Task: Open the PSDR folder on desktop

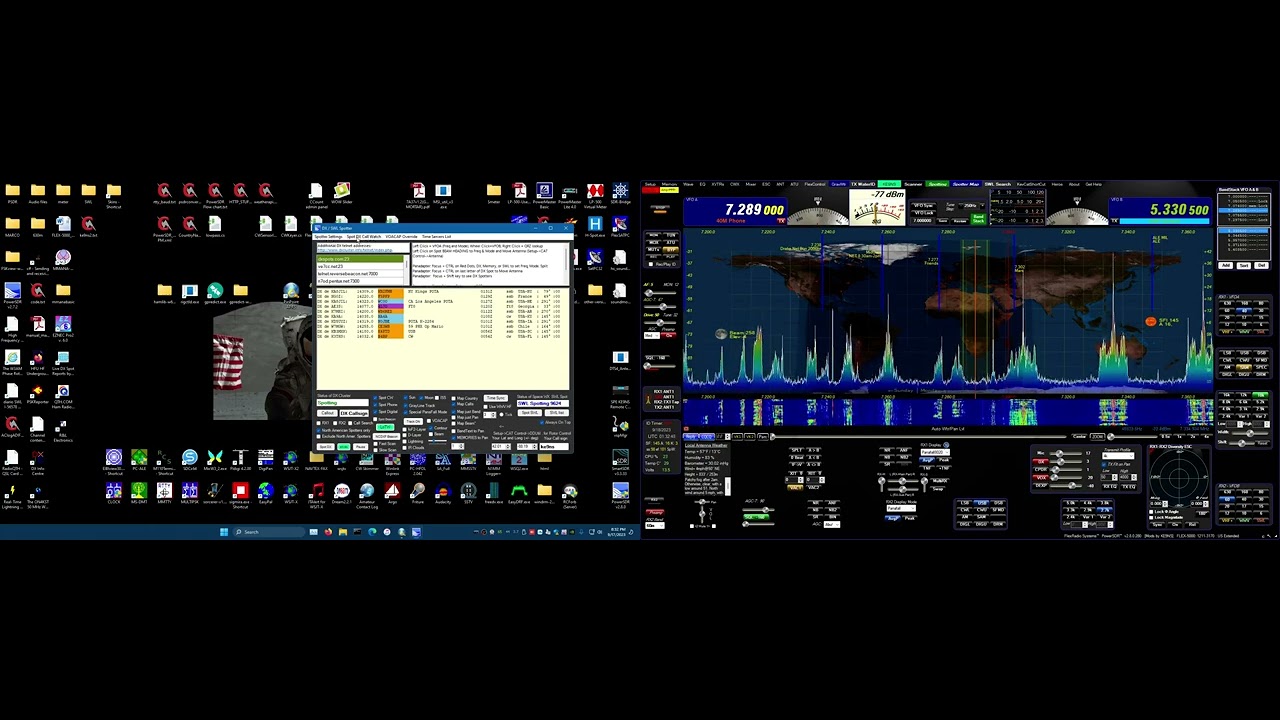Action: point(12,194)
